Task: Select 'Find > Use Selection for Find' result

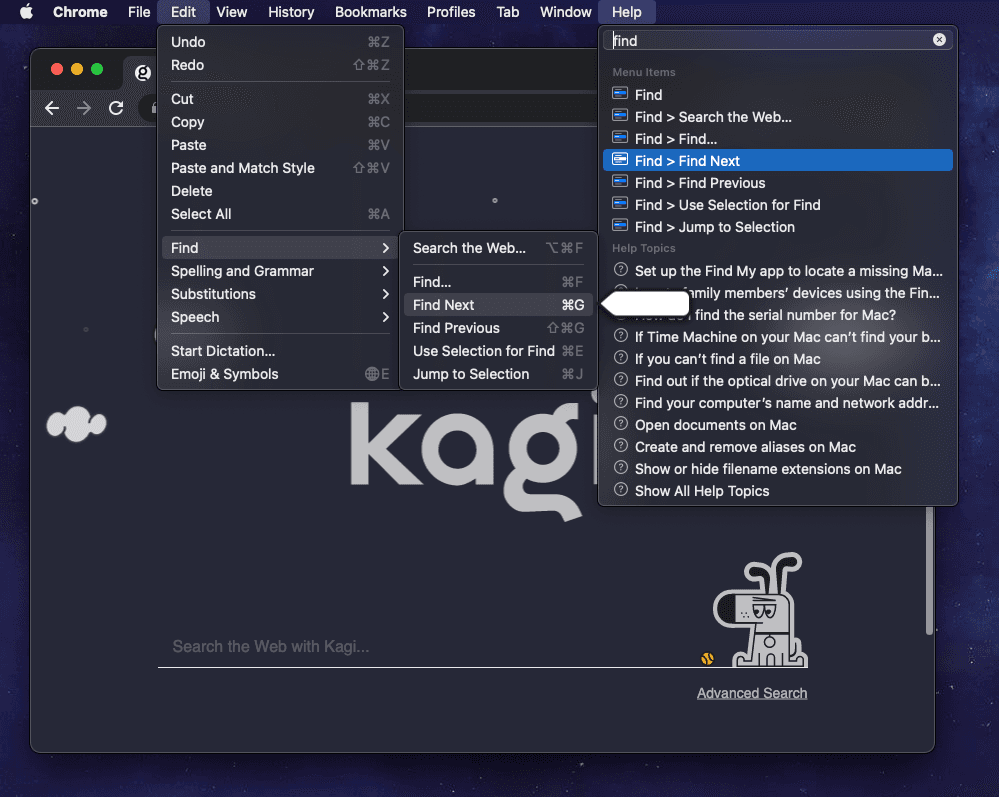Action: [778, 205]
